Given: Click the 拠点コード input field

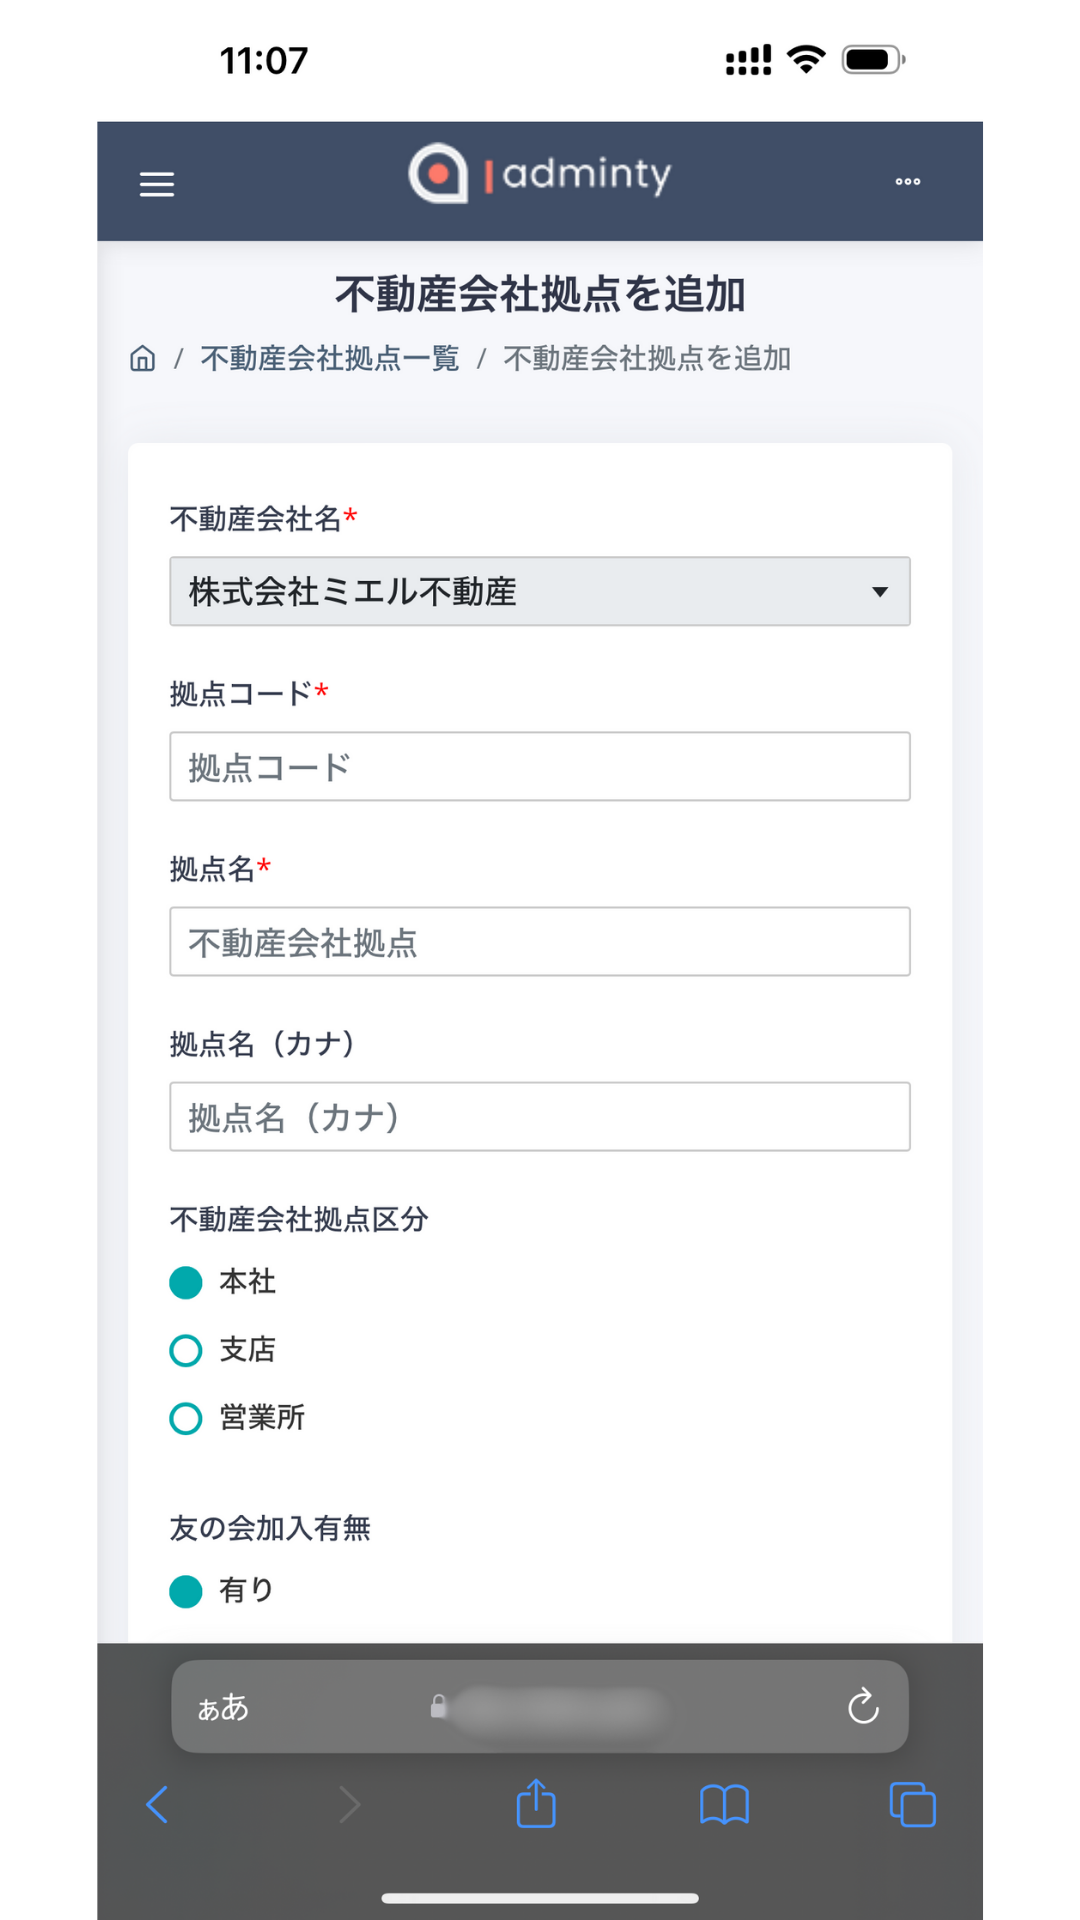Looking at the screenshot, I should tap(539, 767).
